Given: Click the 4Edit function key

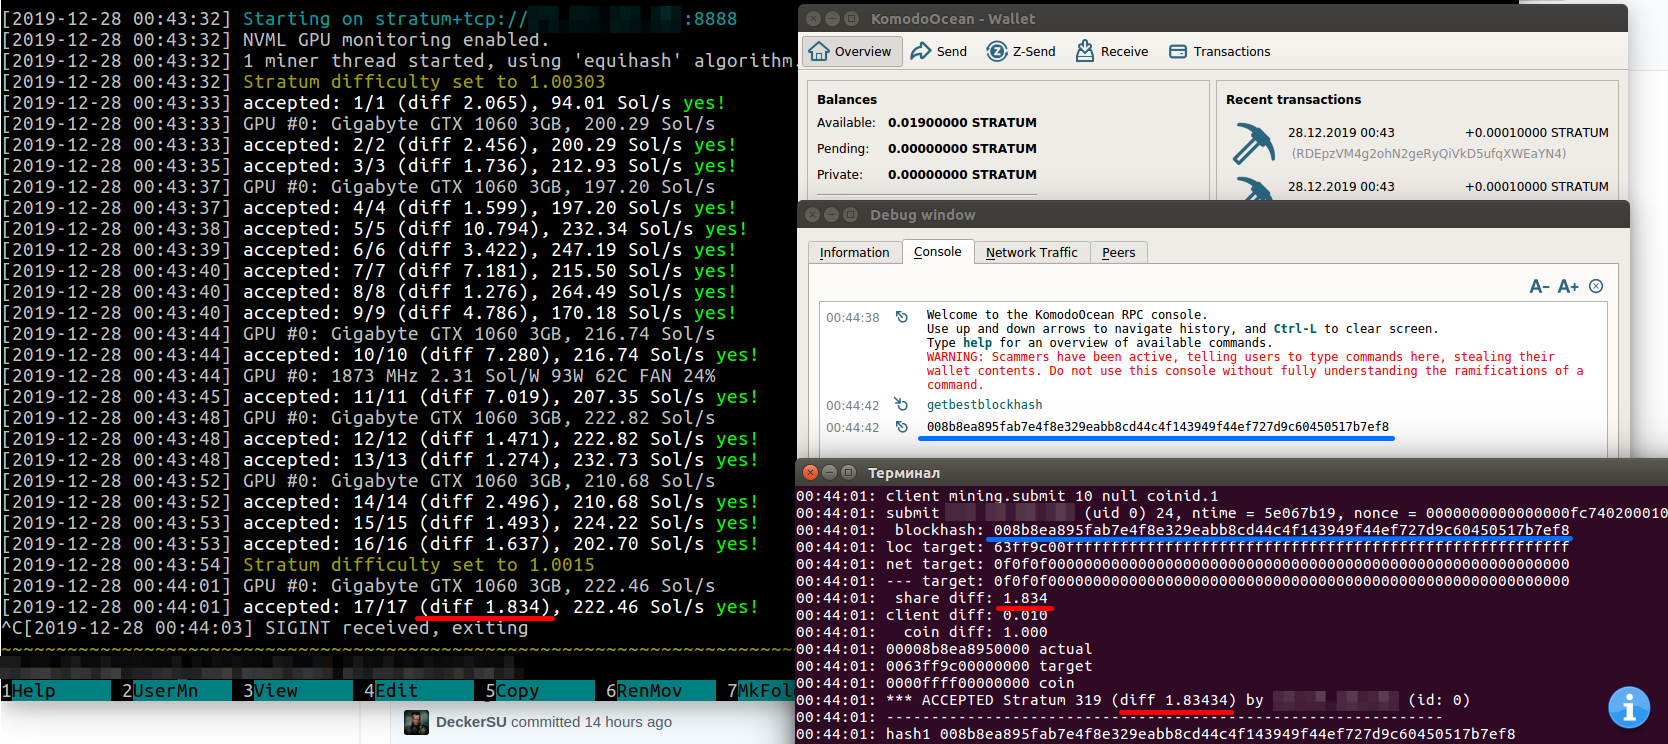Looking at the screenshot, I should 418,690.
